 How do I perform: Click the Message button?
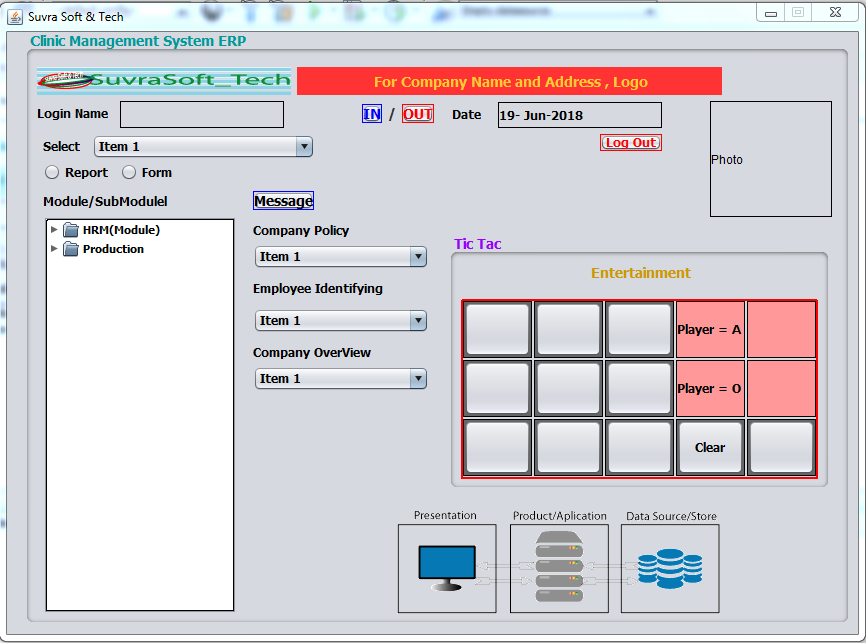click(x=283, y=201)
